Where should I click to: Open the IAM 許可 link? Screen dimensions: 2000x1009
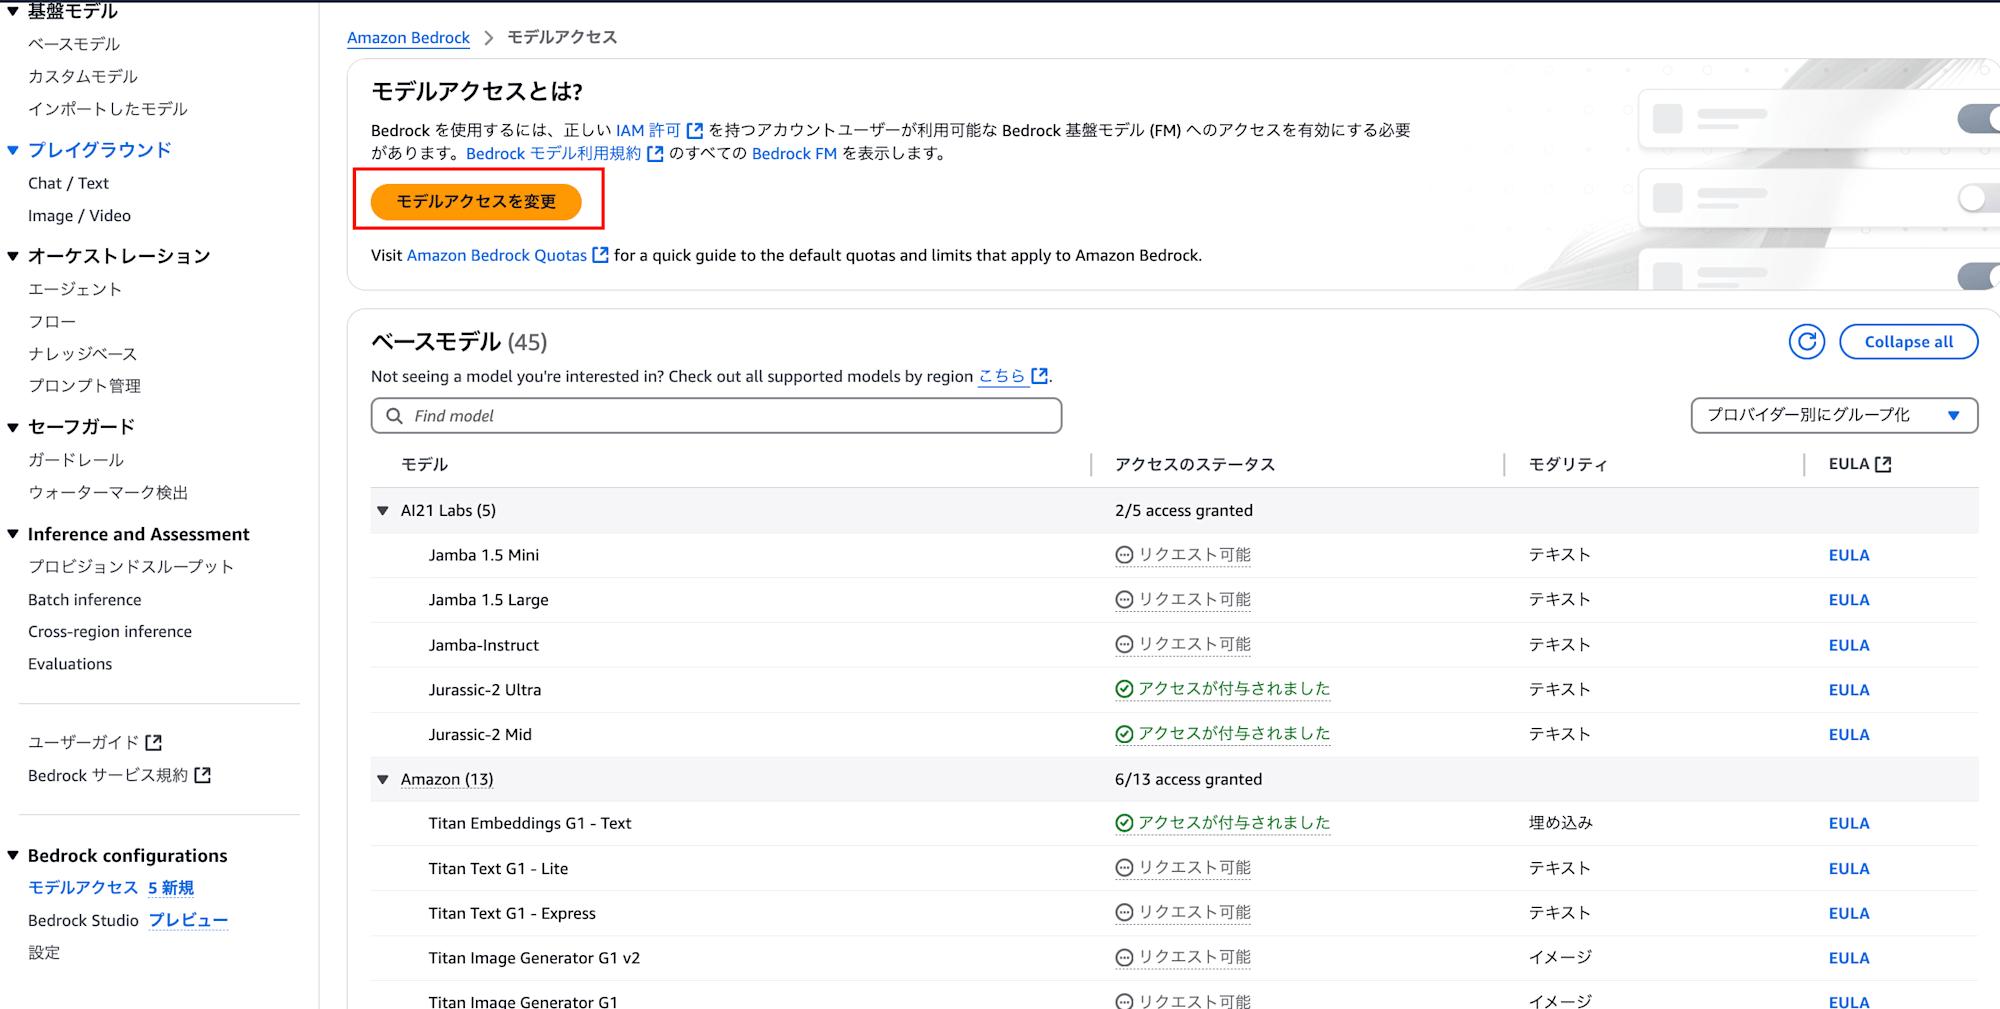tap(648, 131)
